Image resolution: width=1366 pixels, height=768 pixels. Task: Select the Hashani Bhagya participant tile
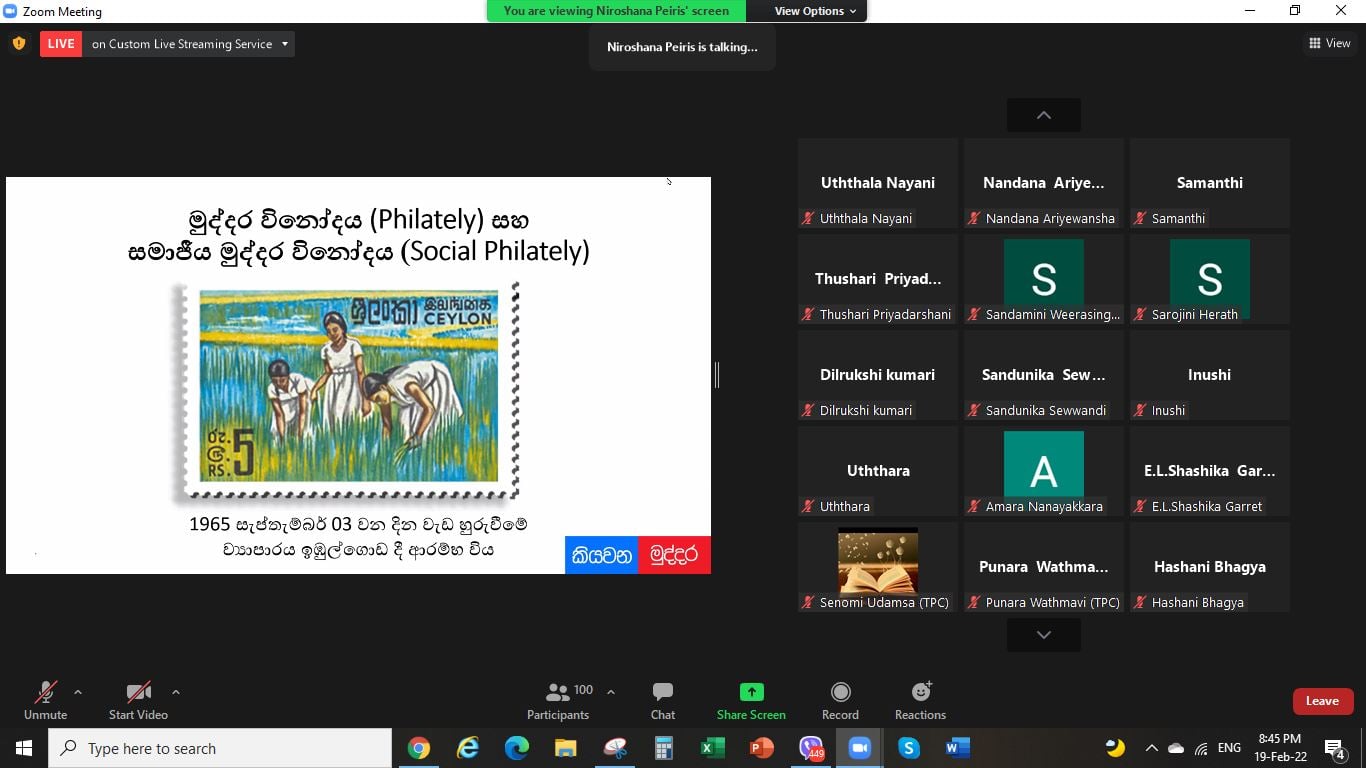[1210, 567]
